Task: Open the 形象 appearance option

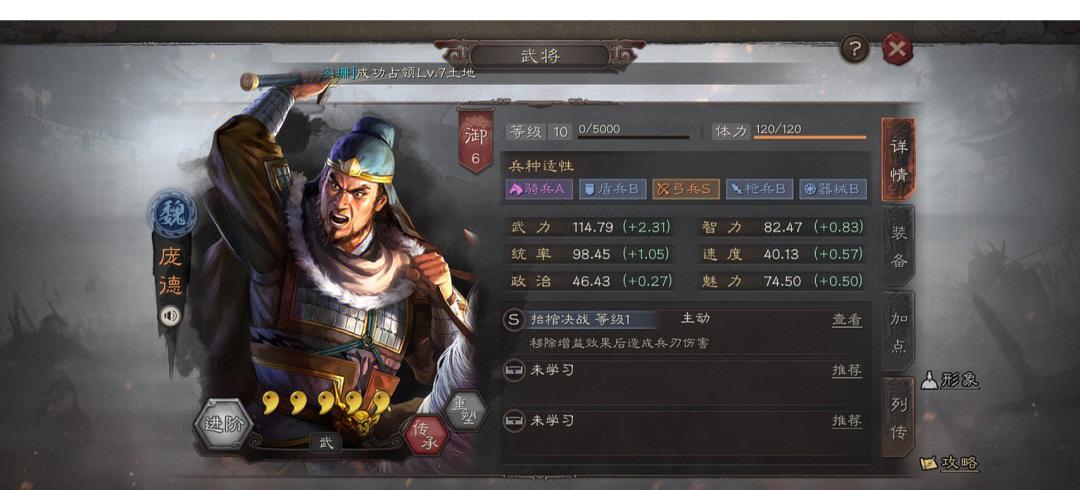Action: coord(951,380)
